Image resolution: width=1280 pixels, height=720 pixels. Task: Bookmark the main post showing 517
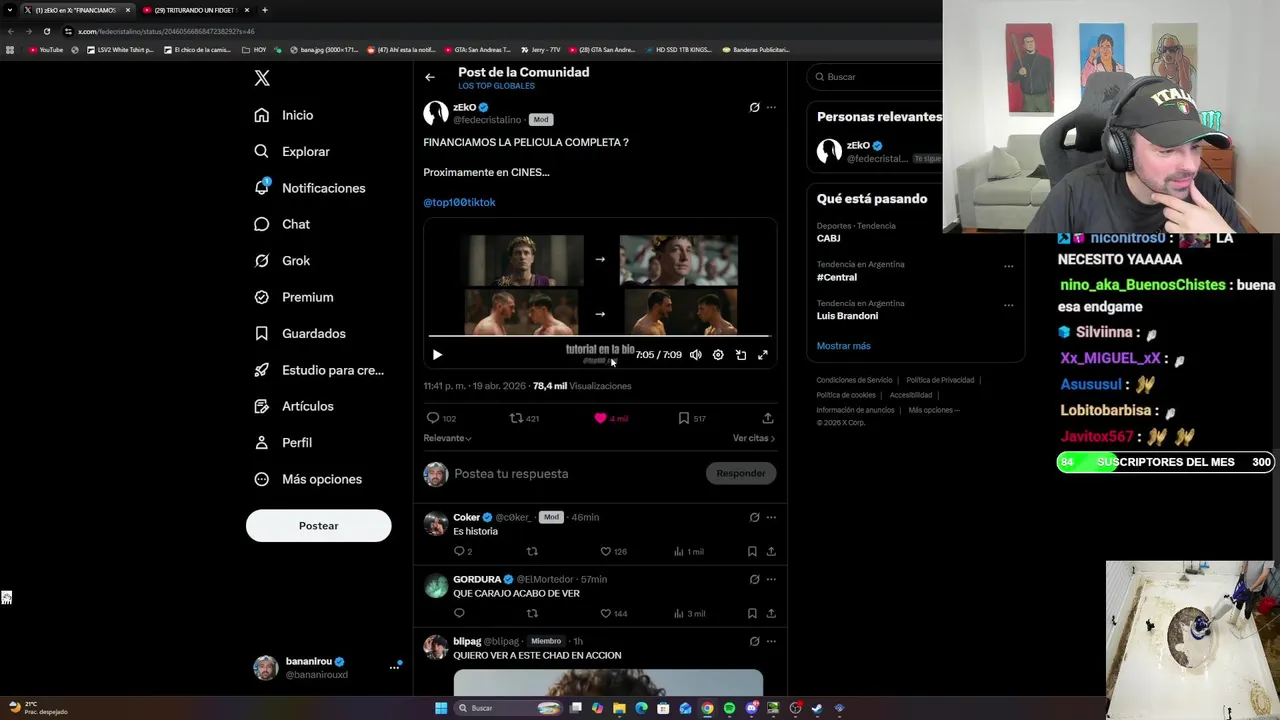click(684, 418)
